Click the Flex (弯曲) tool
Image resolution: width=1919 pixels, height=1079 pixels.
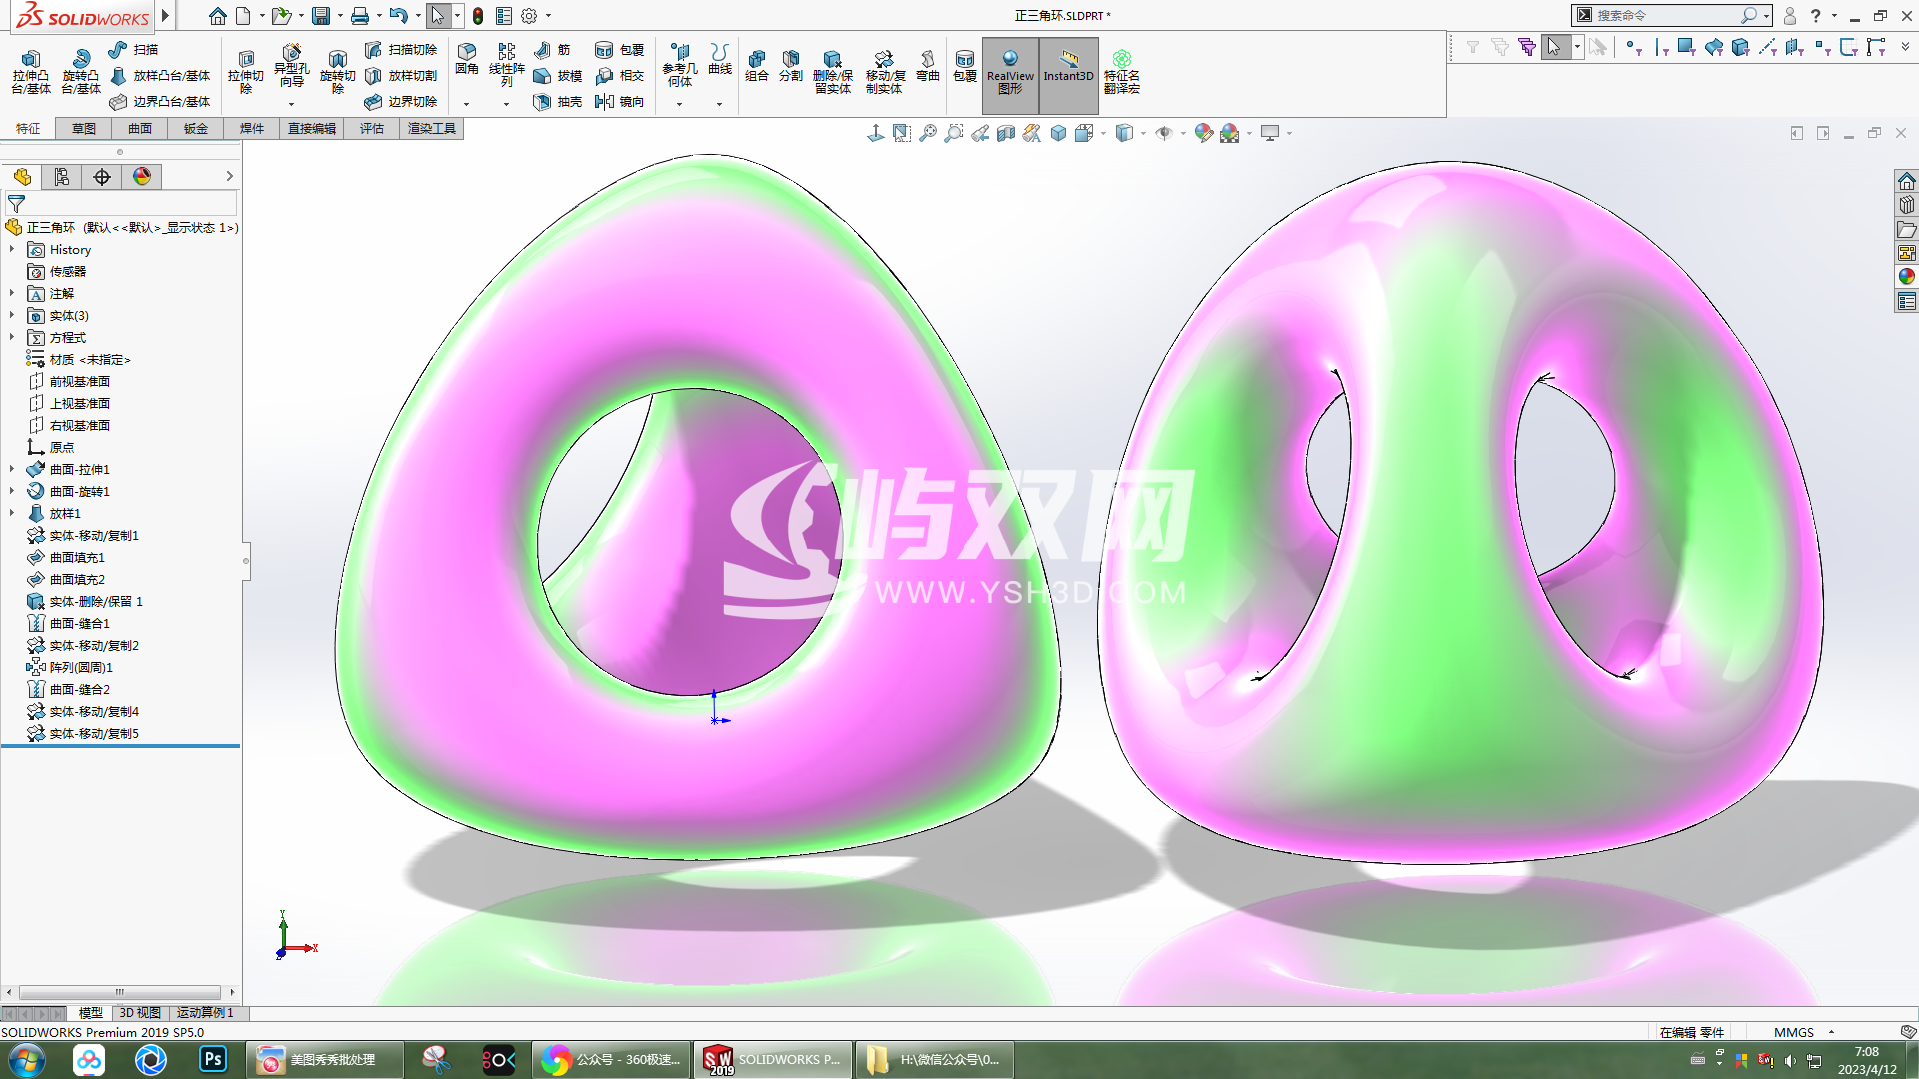pos(928,65)
